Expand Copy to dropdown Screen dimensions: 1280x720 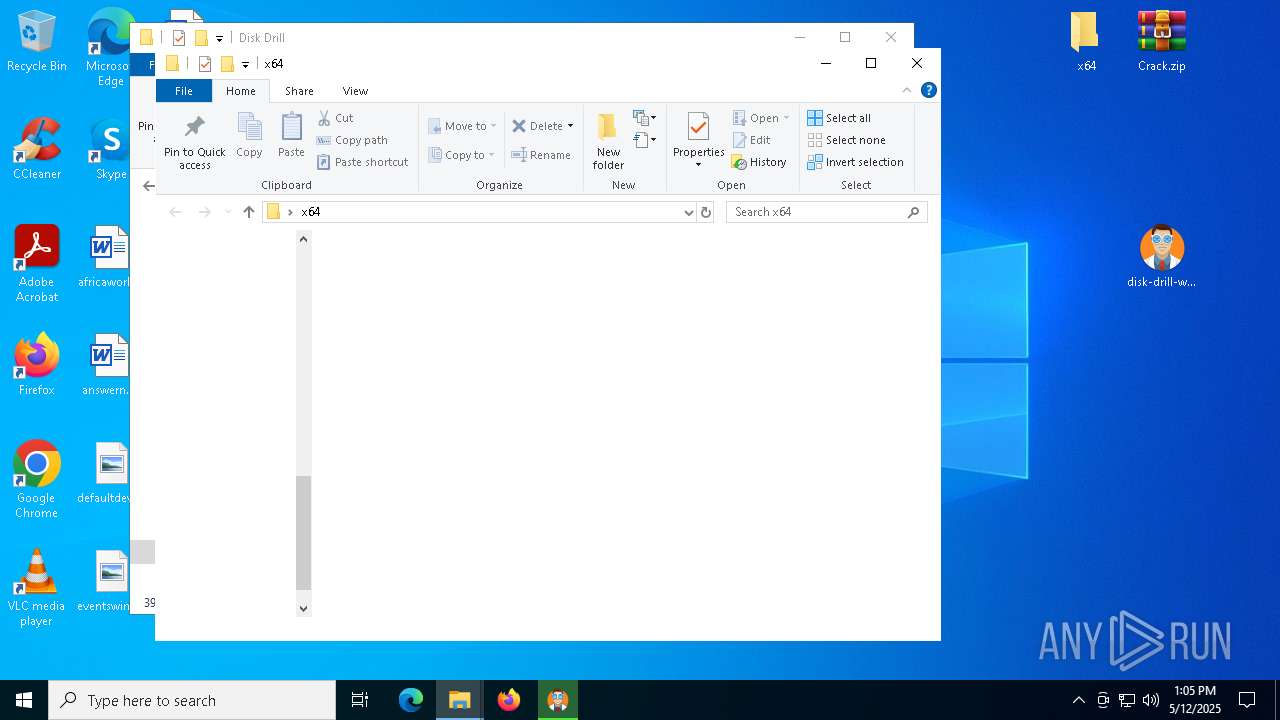pyautogui.click(x=492, y=155)
